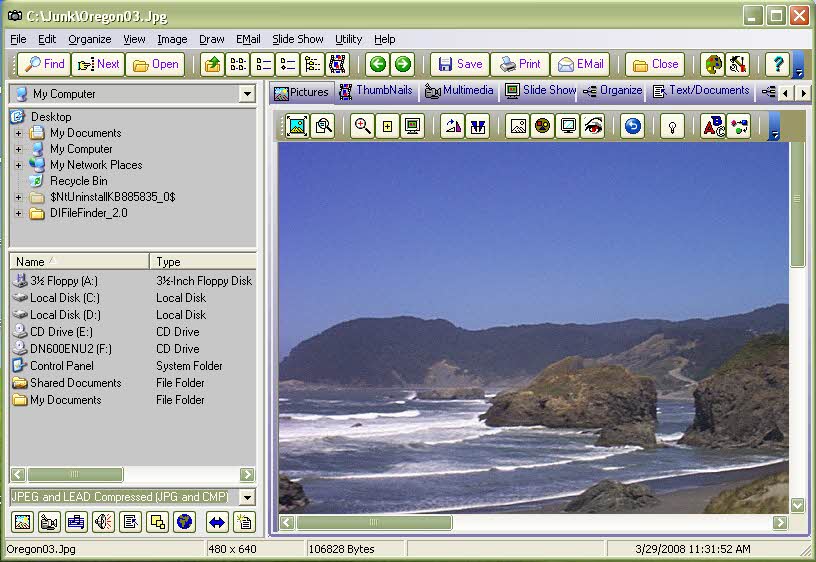Click the EMail toolbar button
The height and width of the screenshot is (562, 816).
580,64
